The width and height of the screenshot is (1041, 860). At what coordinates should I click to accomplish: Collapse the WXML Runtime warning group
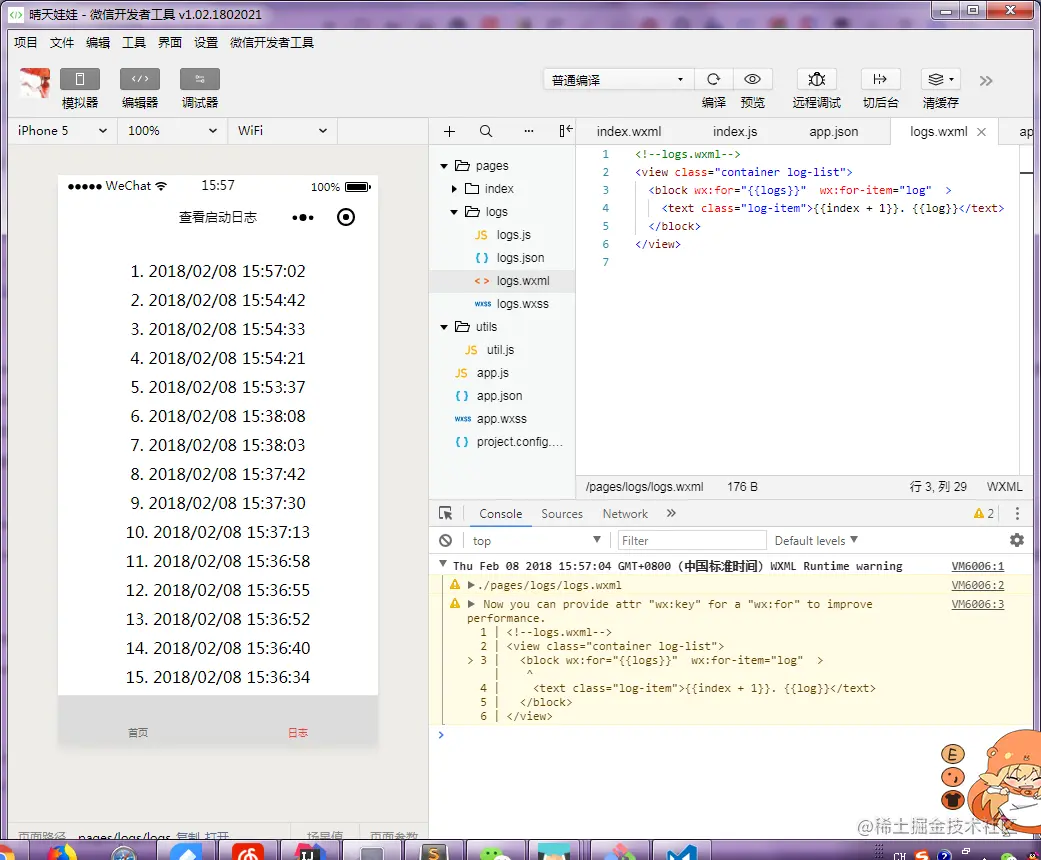443,564
